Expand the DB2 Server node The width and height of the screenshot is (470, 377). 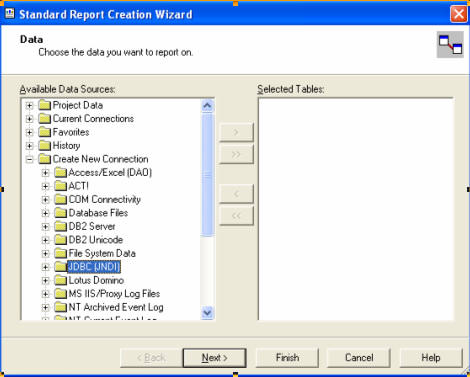45,227
